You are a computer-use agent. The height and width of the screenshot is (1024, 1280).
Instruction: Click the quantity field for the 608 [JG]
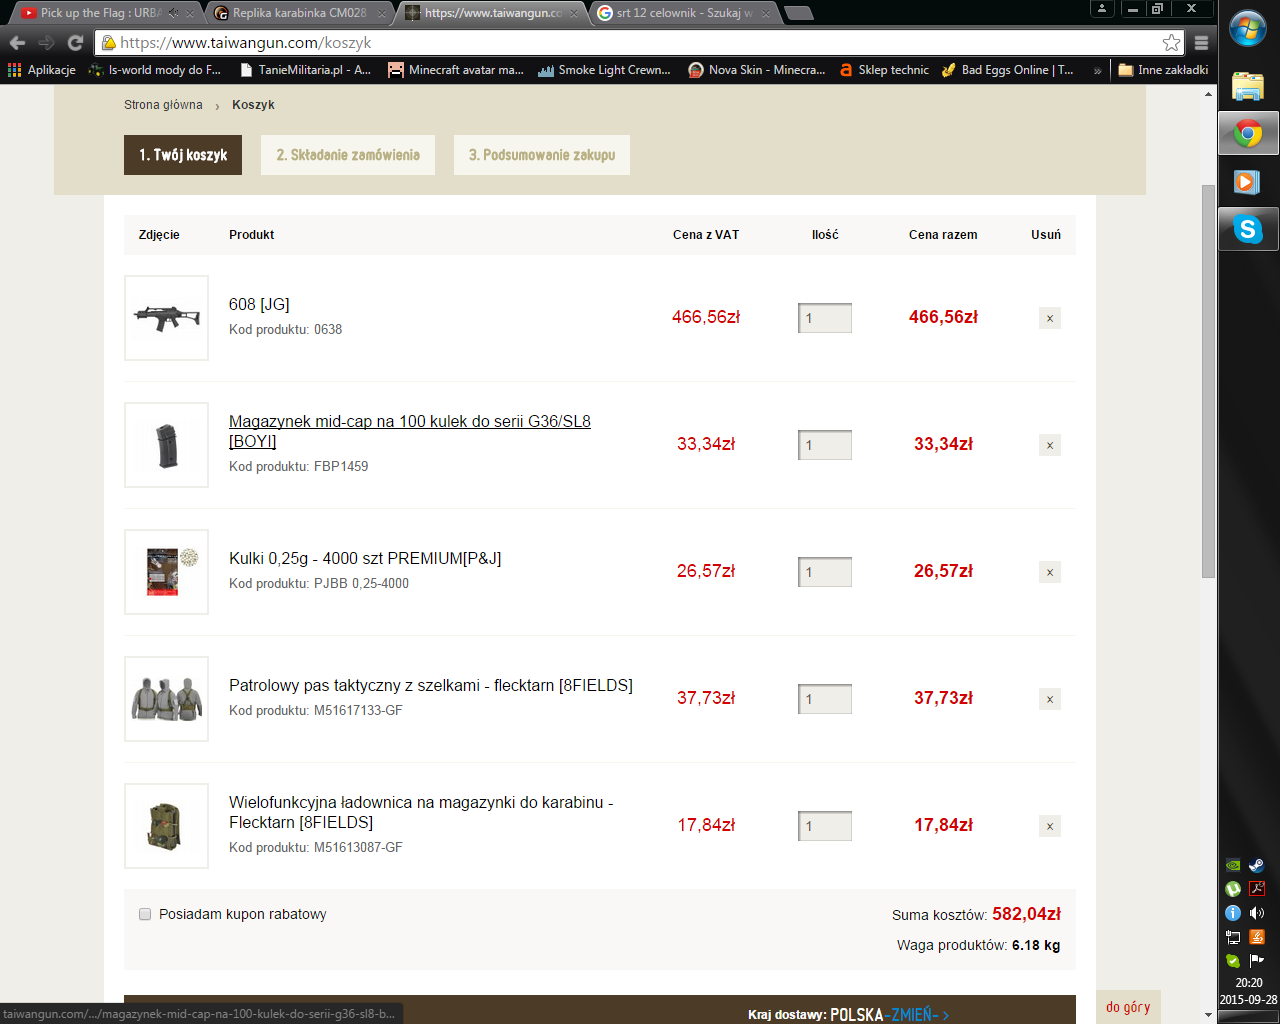825,318
